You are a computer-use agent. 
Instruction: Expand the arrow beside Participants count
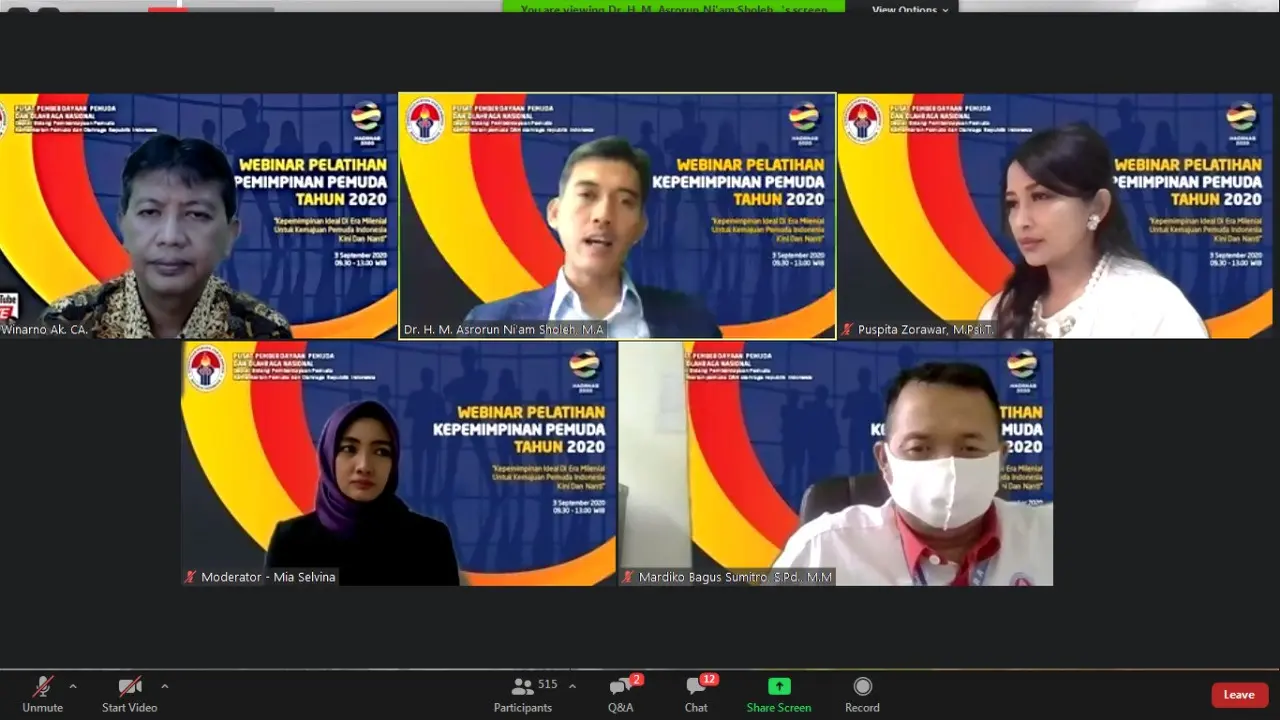[572, 686]
